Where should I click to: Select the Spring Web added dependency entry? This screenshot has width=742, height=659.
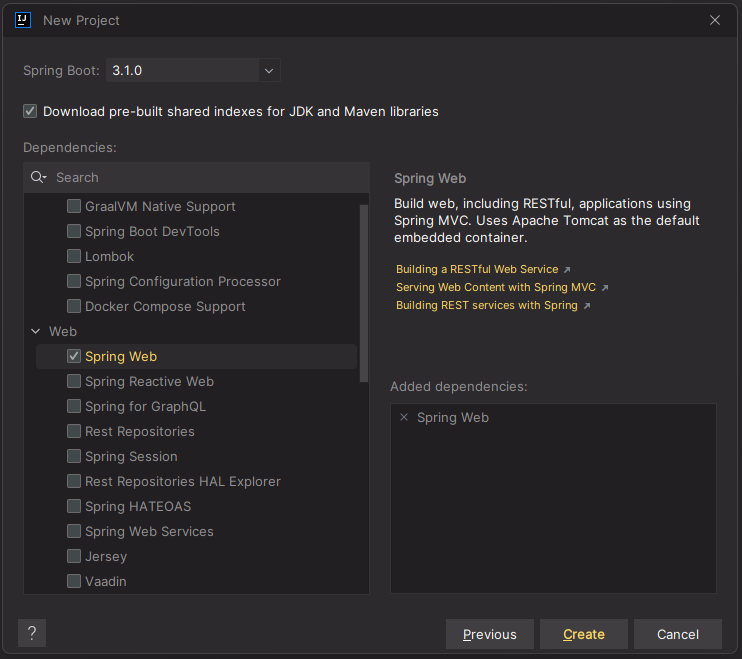[x=453, y=417]
